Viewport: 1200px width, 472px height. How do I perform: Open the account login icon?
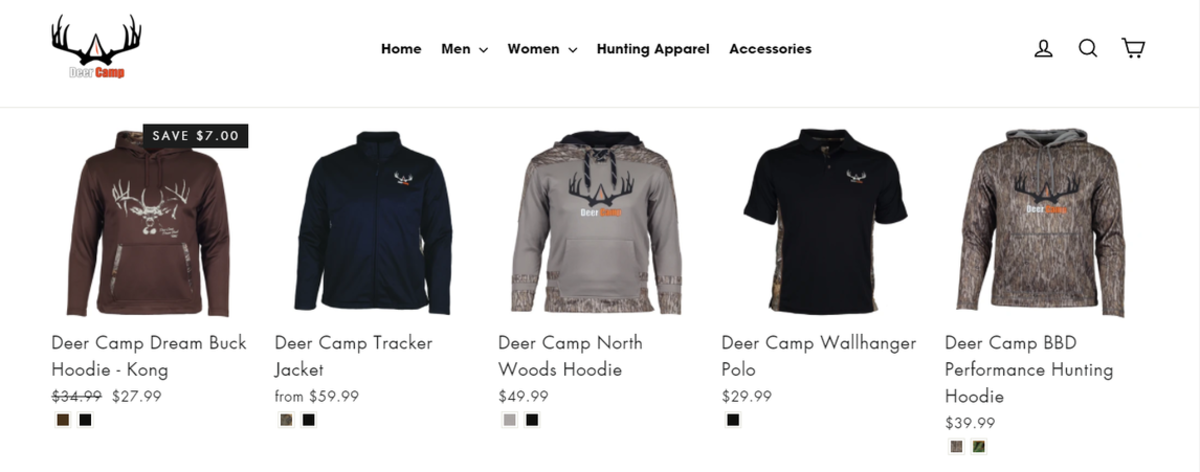(1043, 48)
